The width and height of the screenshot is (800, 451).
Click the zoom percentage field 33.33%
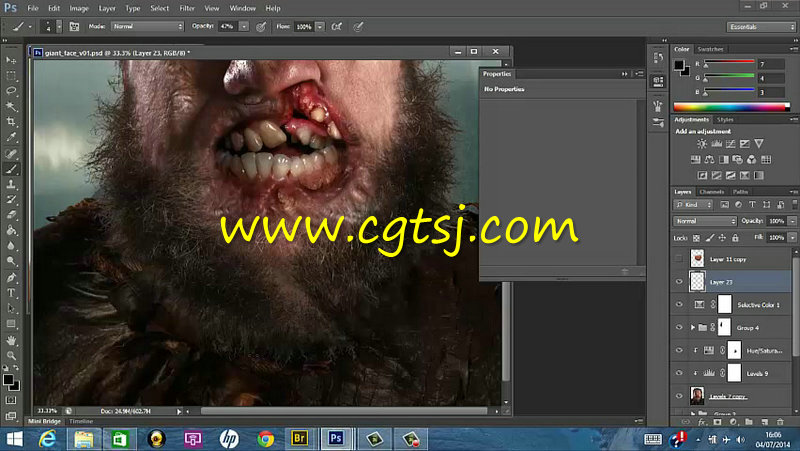[47, 411]
